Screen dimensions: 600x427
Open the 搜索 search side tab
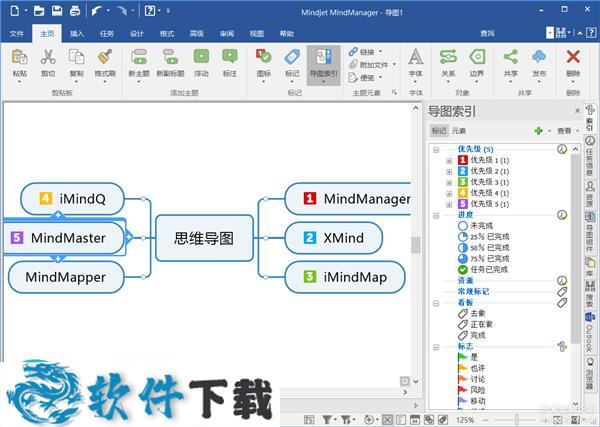[590, 294]
